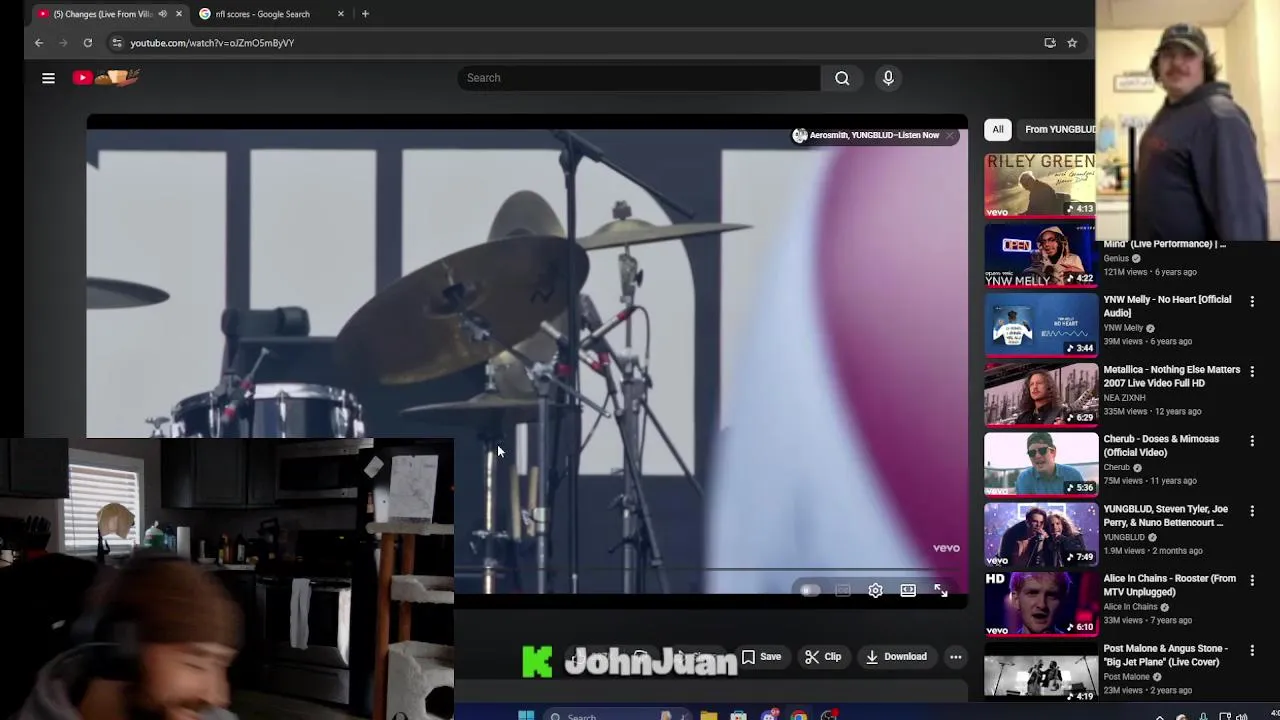
Task: Open title Metallica - Nothing Else Matters
Action: point(1172,376)
